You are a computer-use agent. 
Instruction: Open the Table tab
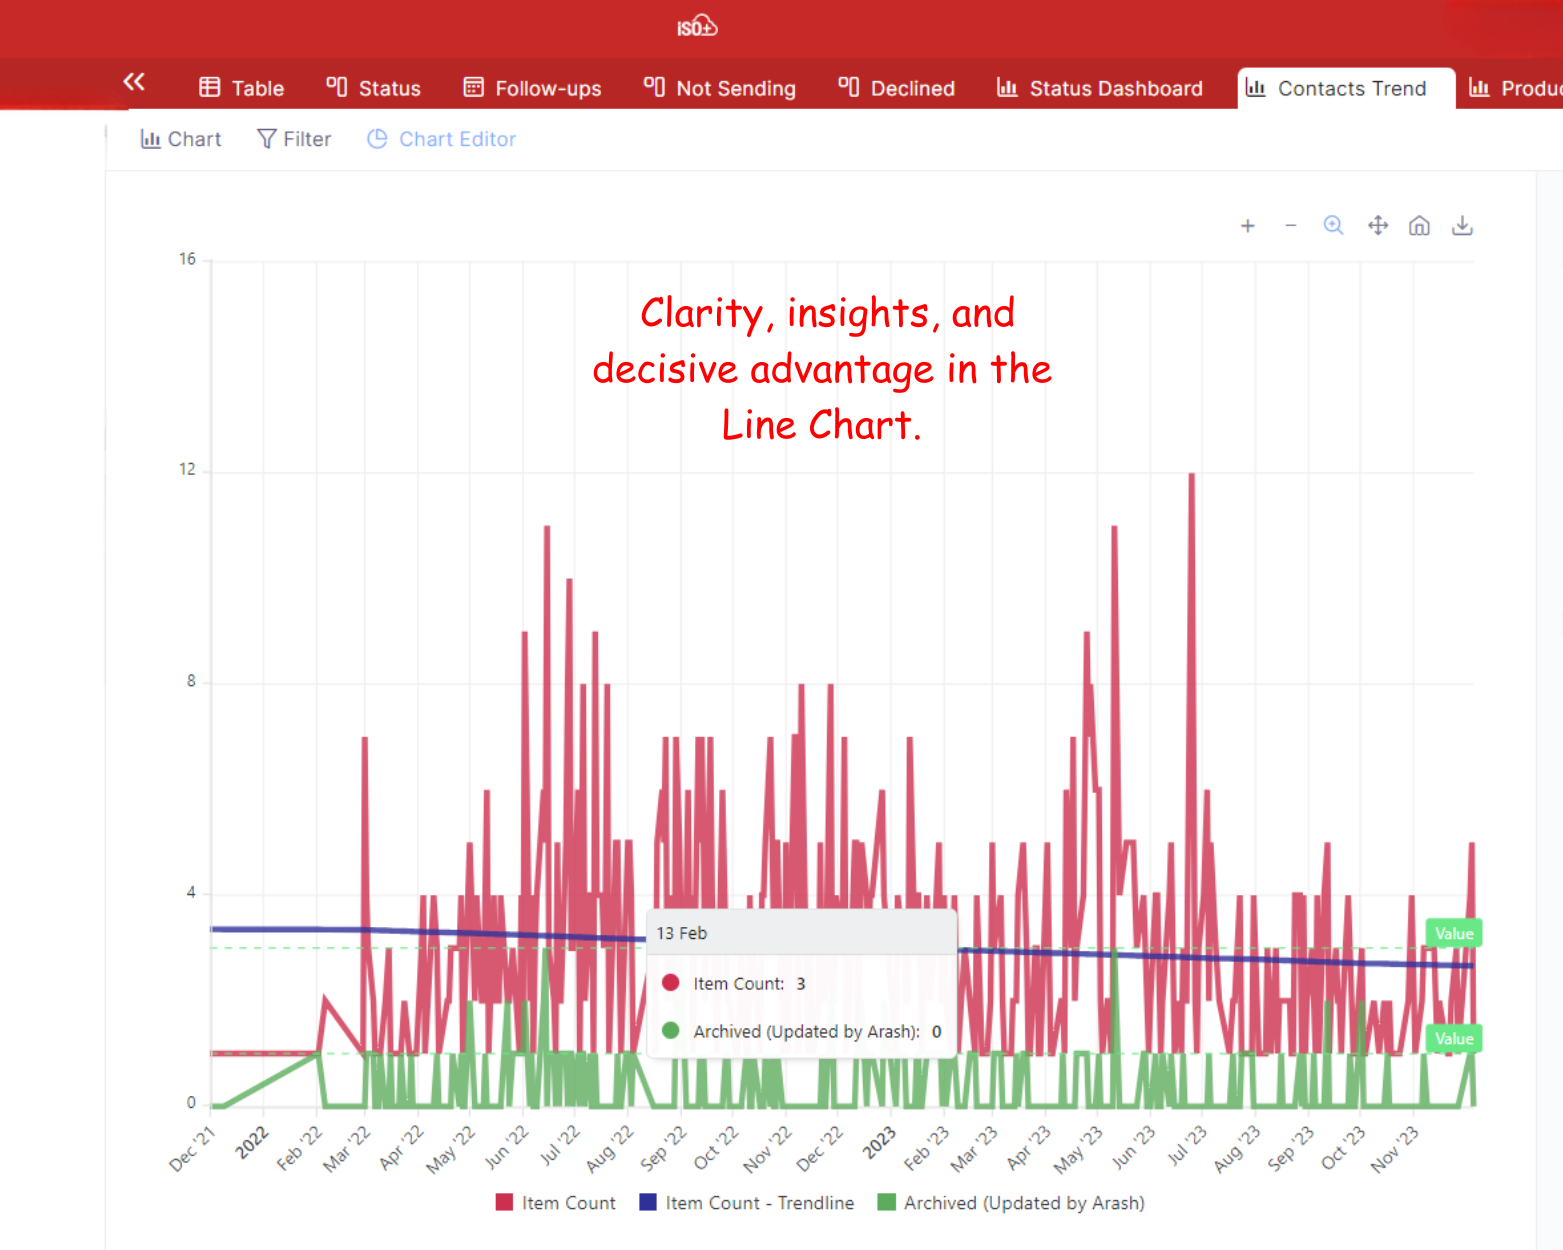pyautogui.click(x=242, y=88)
